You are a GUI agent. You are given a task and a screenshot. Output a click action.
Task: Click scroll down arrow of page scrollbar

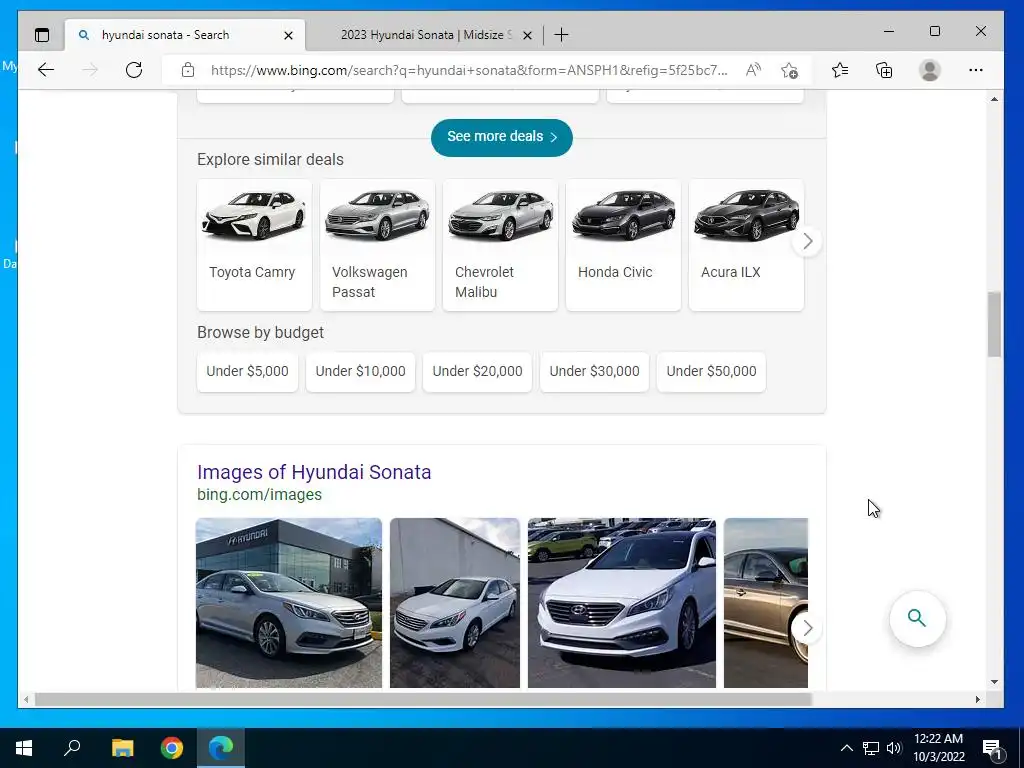[x=994, y=682]
